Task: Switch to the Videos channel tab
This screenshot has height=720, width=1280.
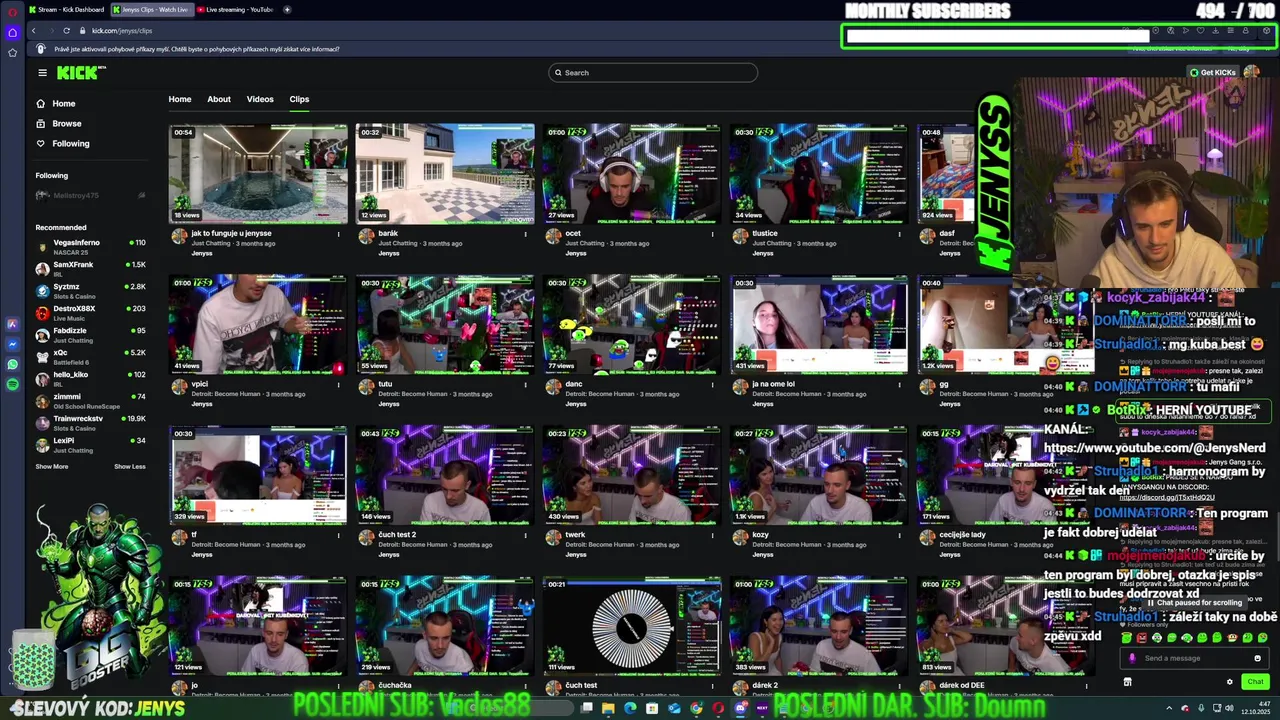Action: [260, 99]
